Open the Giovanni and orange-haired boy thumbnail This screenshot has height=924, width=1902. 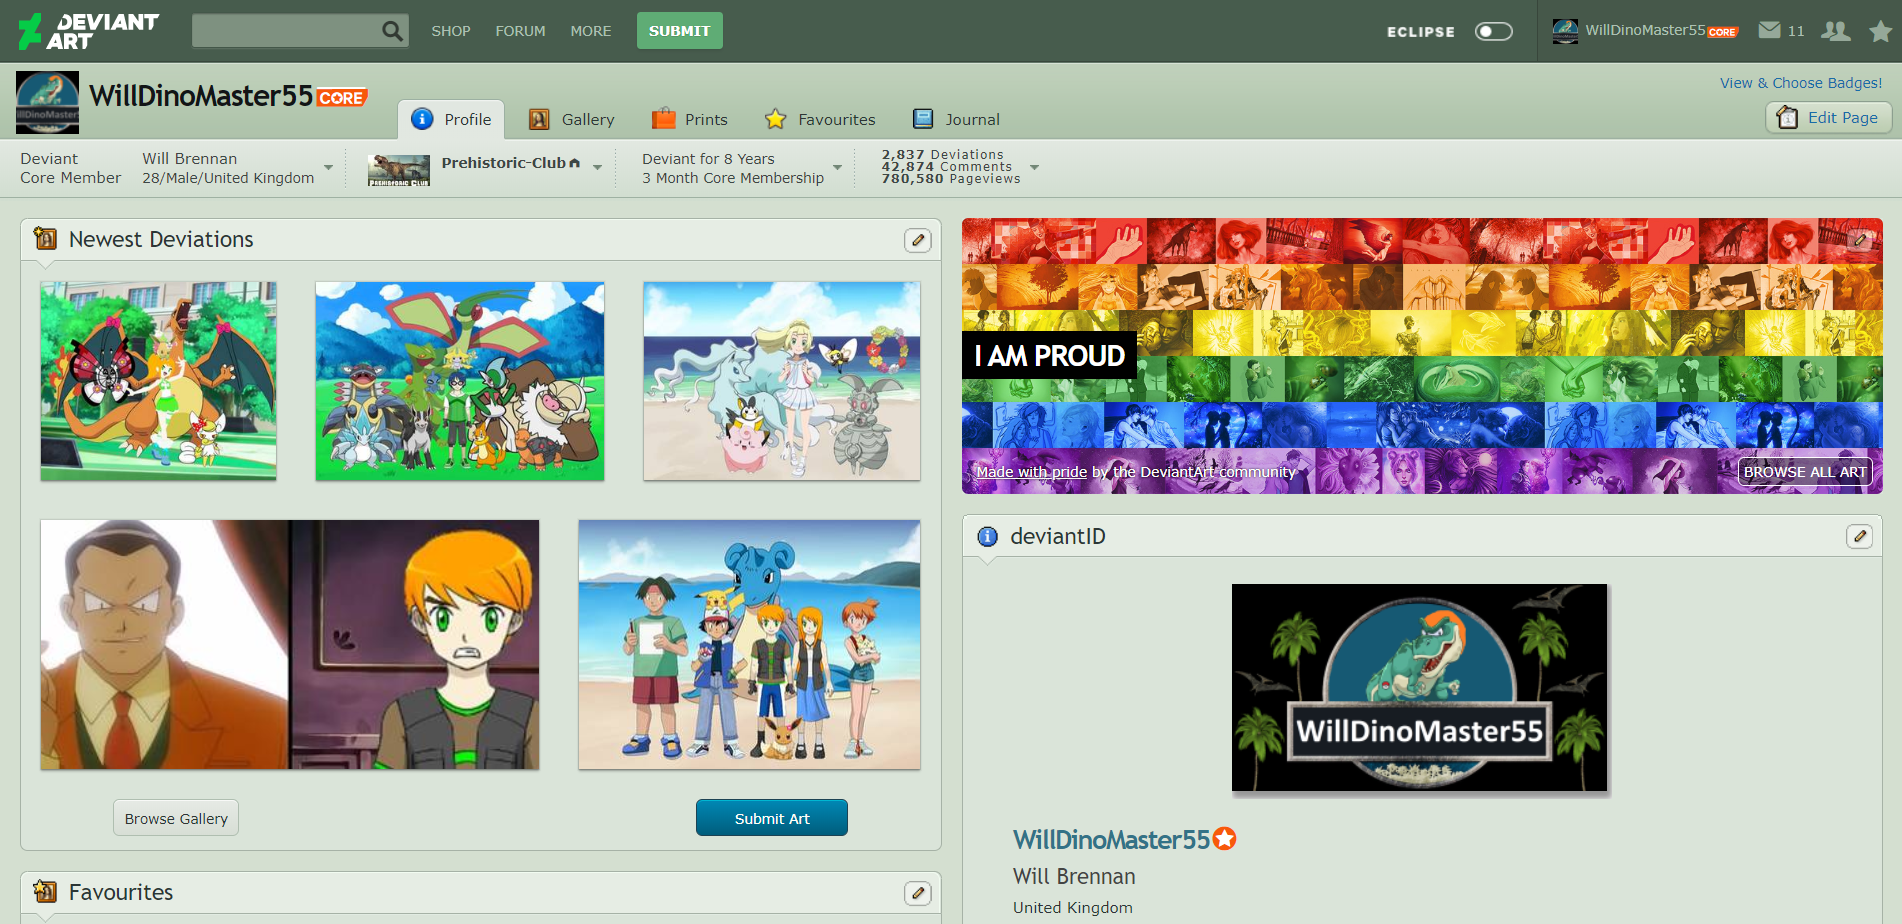tap(290, 644)
